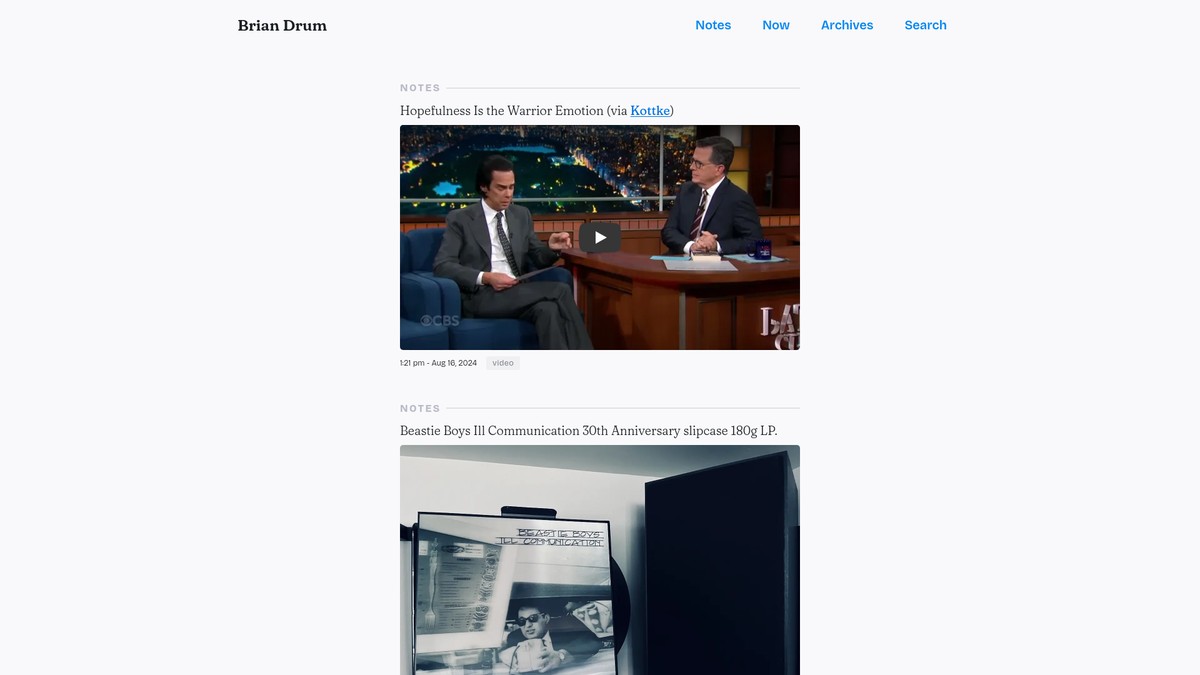The width and height of the screenshot is (1200, 675).
Task: Go to the Notes page in navigation
Action: tap(713, 25)
